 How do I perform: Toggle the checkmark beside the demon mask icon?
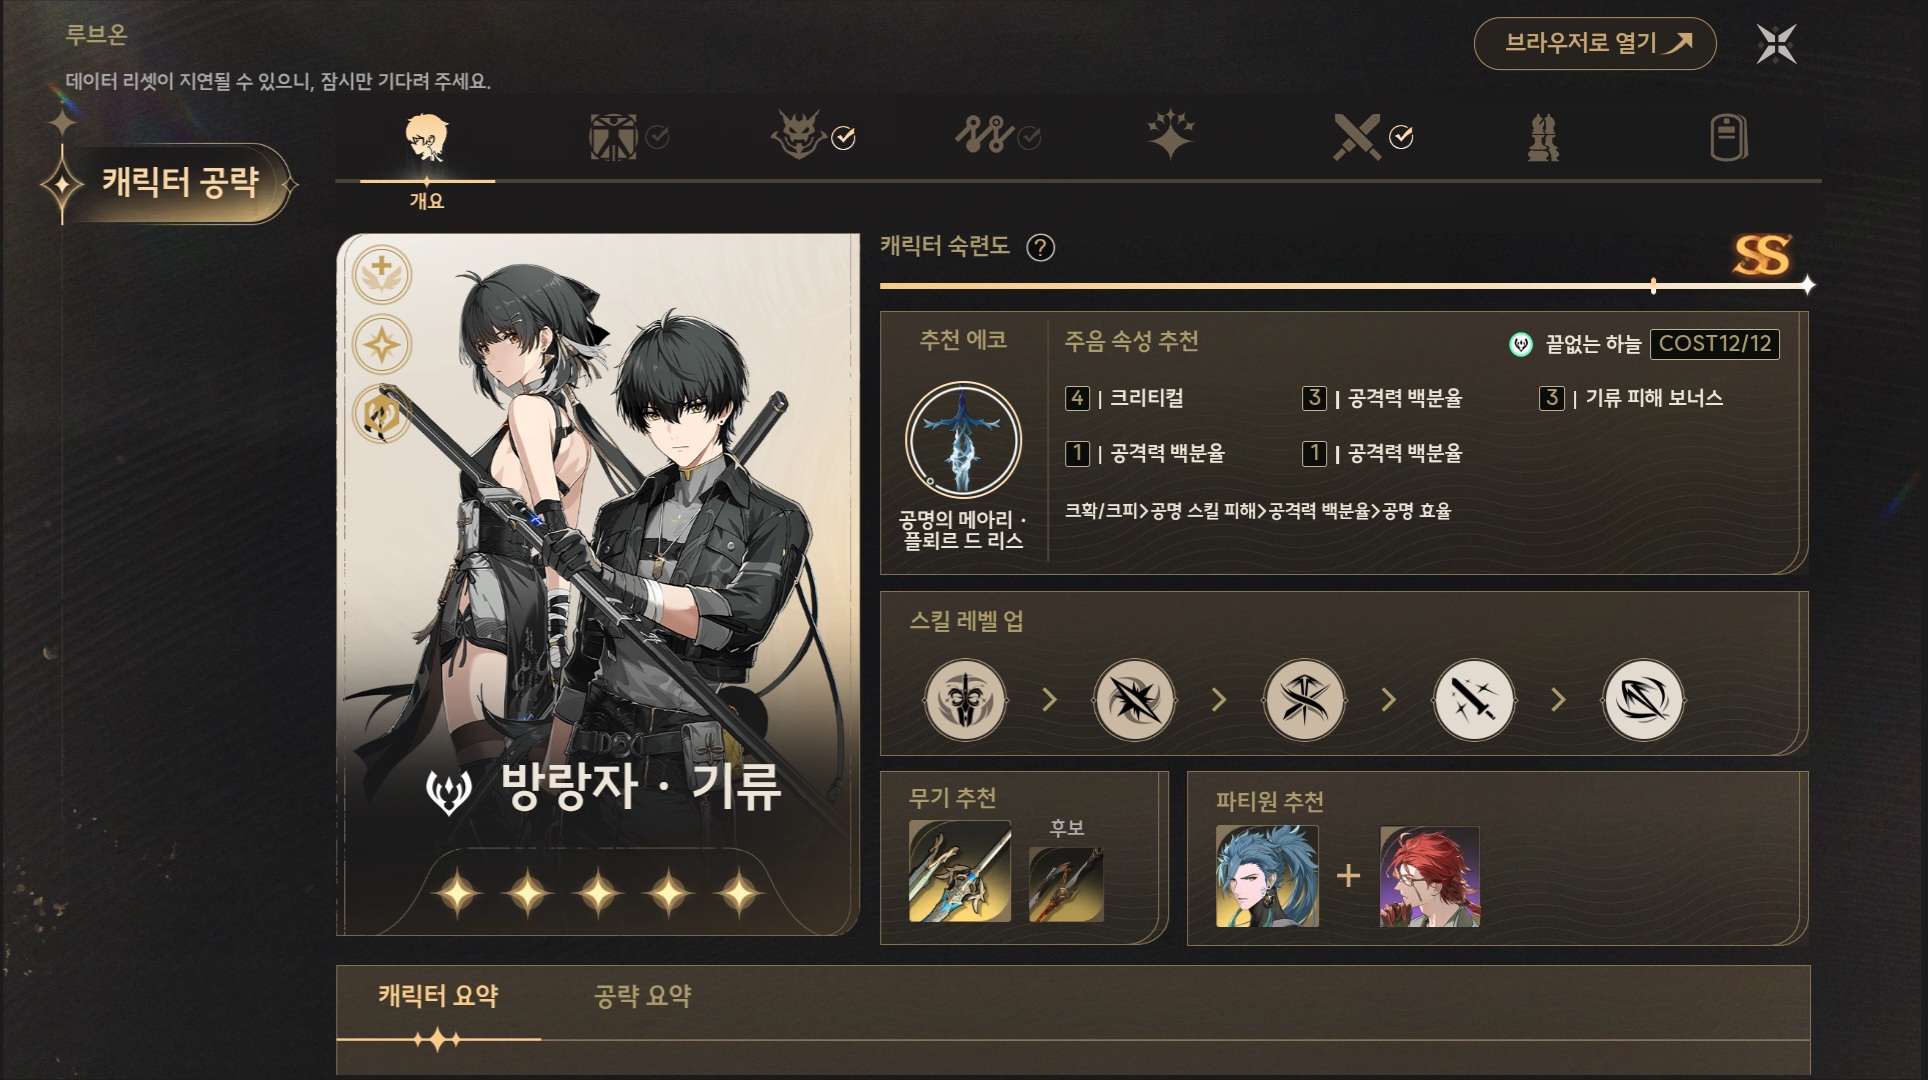pos(843,137)
